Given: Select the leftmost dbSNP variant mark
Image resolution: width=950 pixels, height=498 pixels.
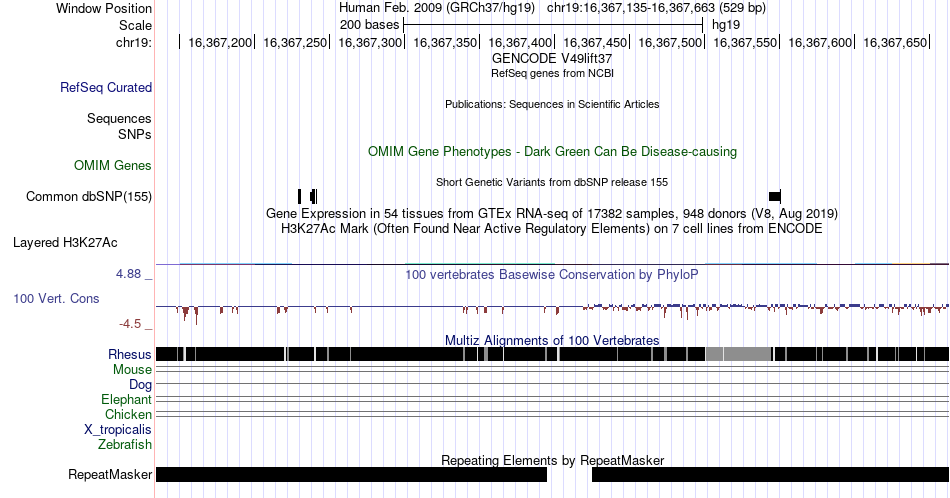Looking at the screenshot, I should (x=299, y=196).
